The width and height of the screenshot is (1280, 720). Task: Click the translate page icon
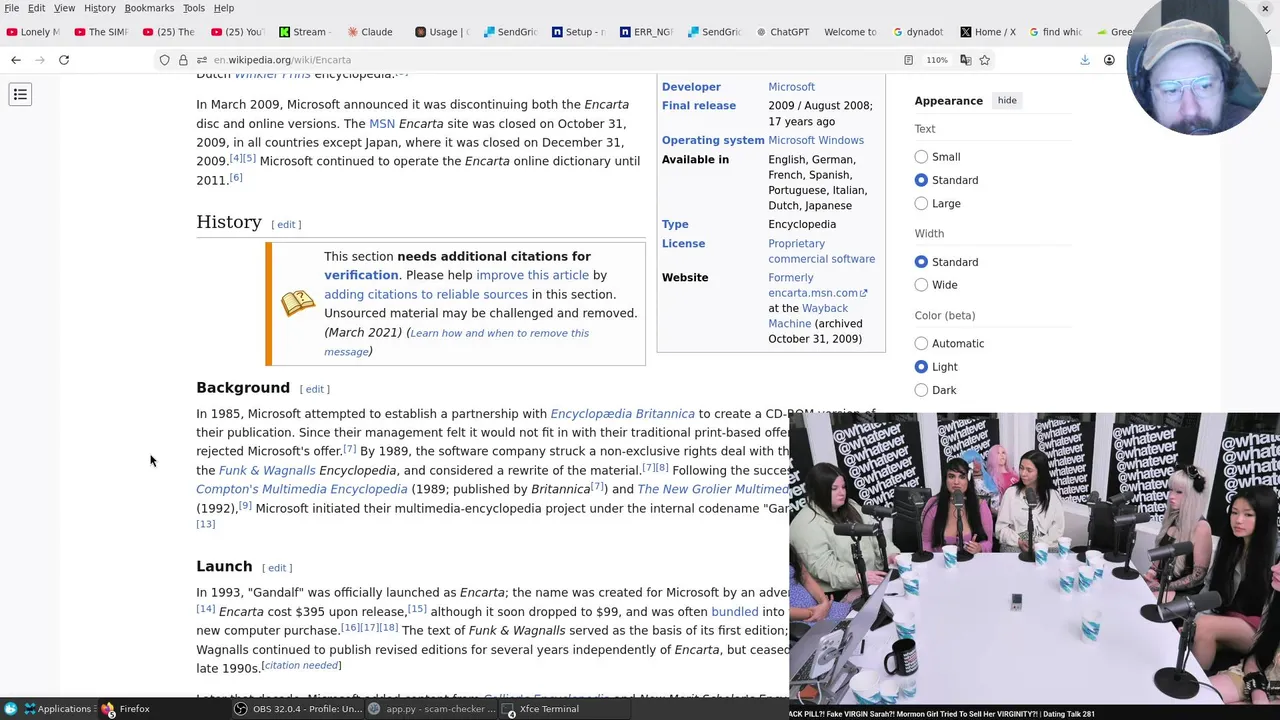(x=966, y=60)
